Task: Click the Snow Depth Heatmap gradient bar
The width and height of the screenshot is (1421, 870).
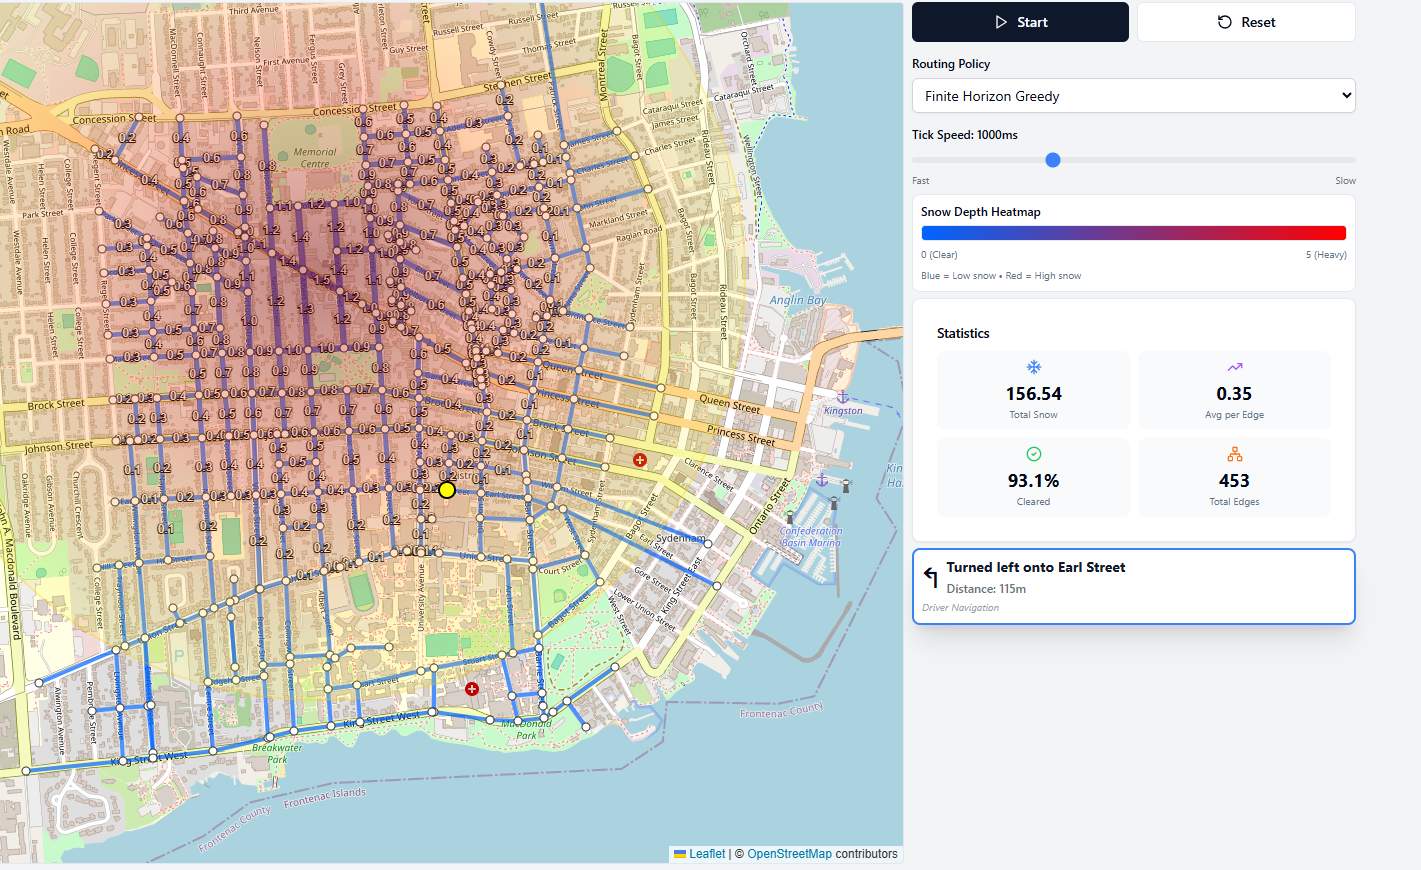Action: [1133, 231]
